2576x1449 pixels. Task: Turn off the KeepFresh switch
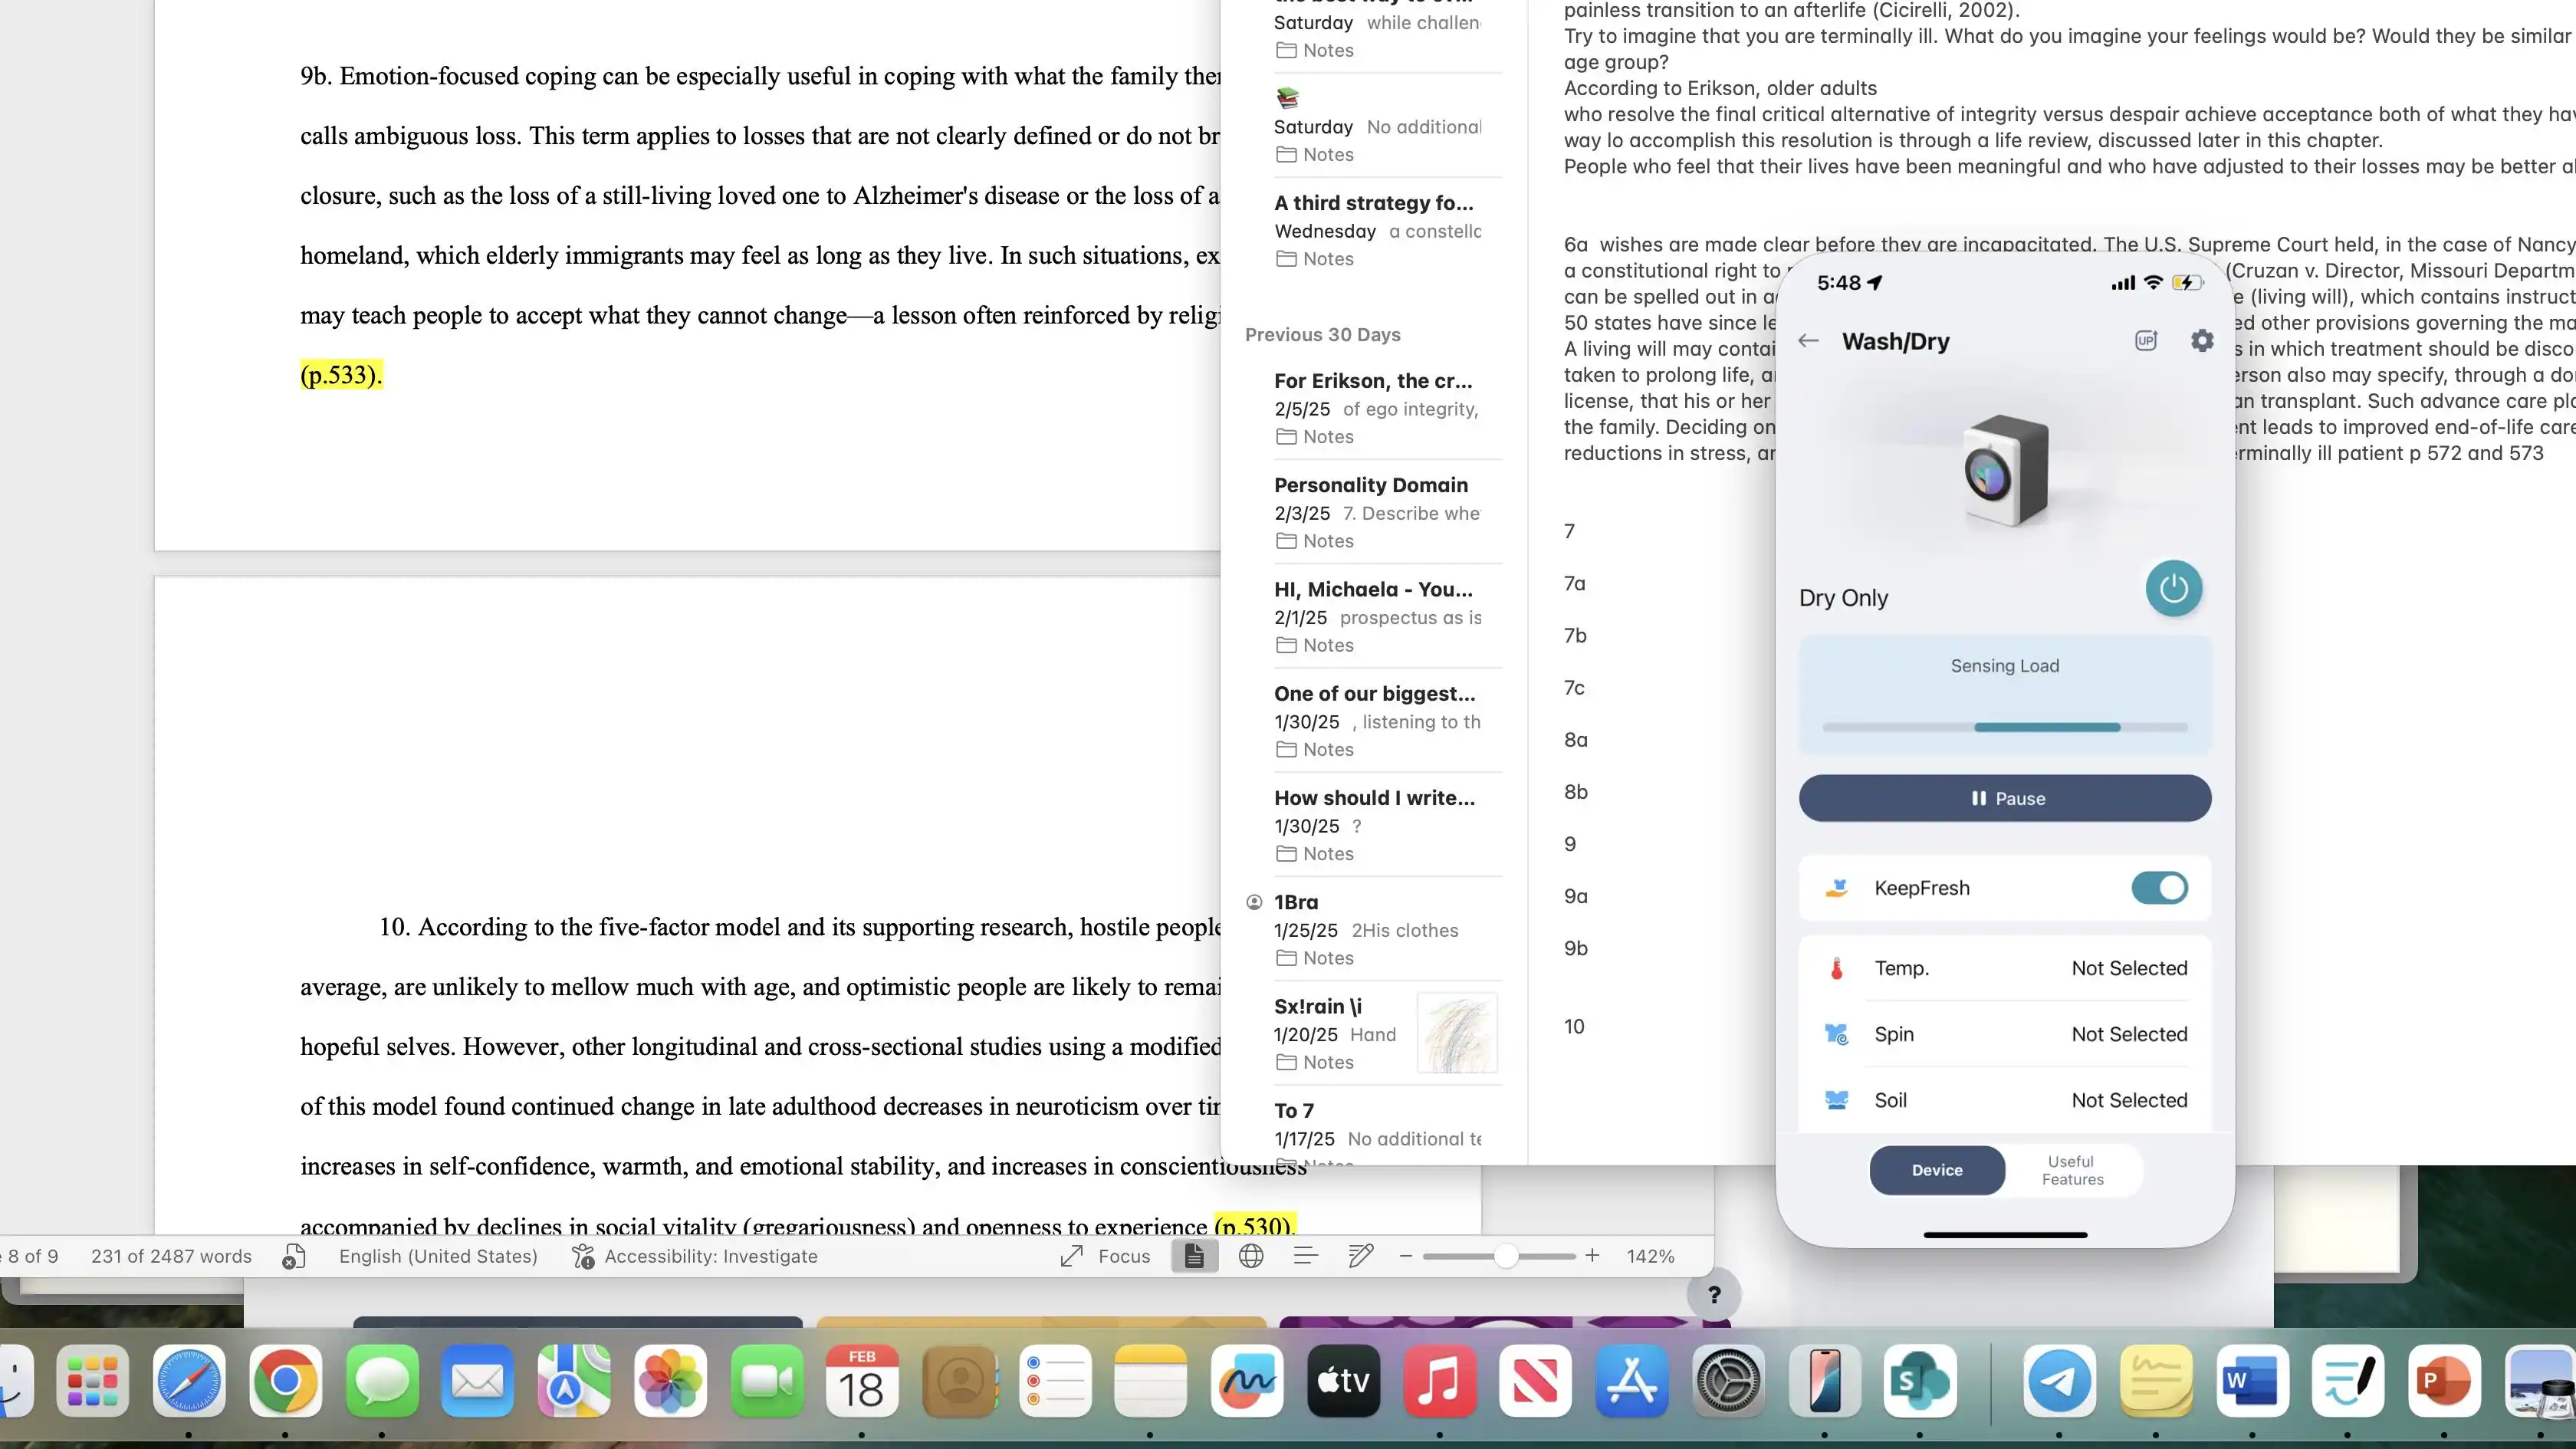point(2159,888)
